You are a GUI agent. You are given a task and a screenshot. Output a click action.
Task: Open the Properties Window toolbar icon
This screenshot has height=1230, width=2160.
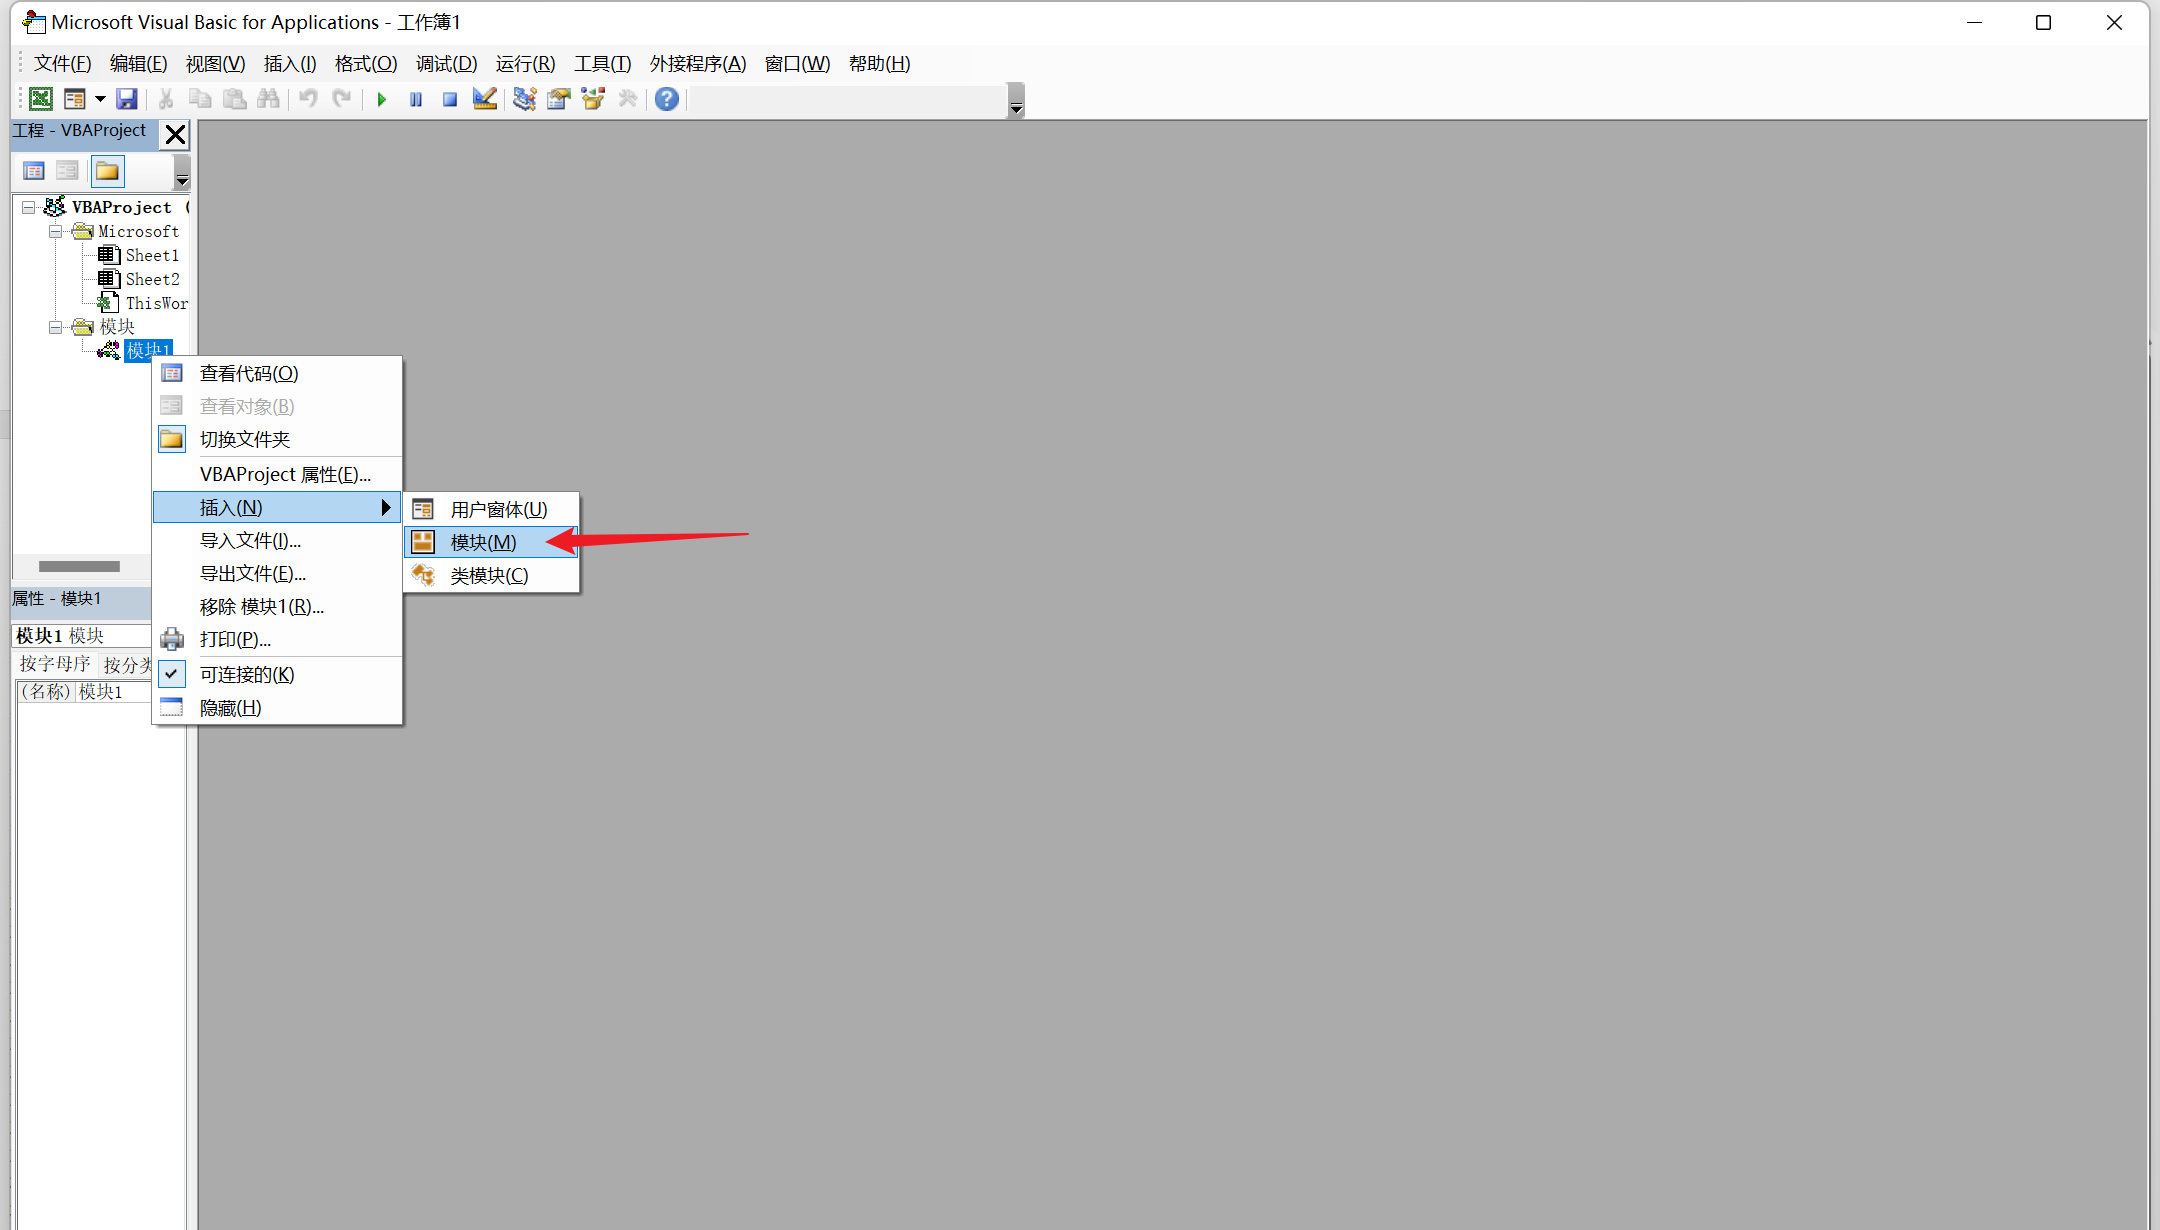[x=559, y=98]
